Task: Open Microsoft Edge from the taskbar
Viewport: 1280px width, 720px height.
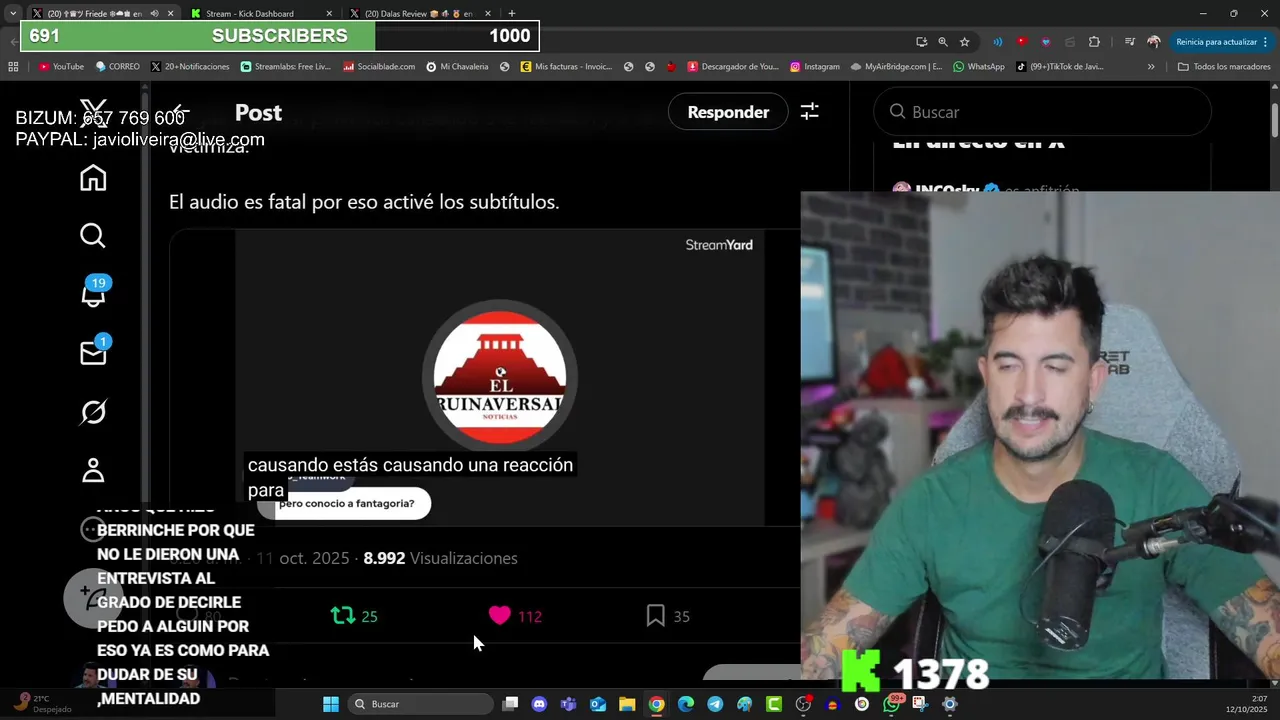Action: coord(686,704)
